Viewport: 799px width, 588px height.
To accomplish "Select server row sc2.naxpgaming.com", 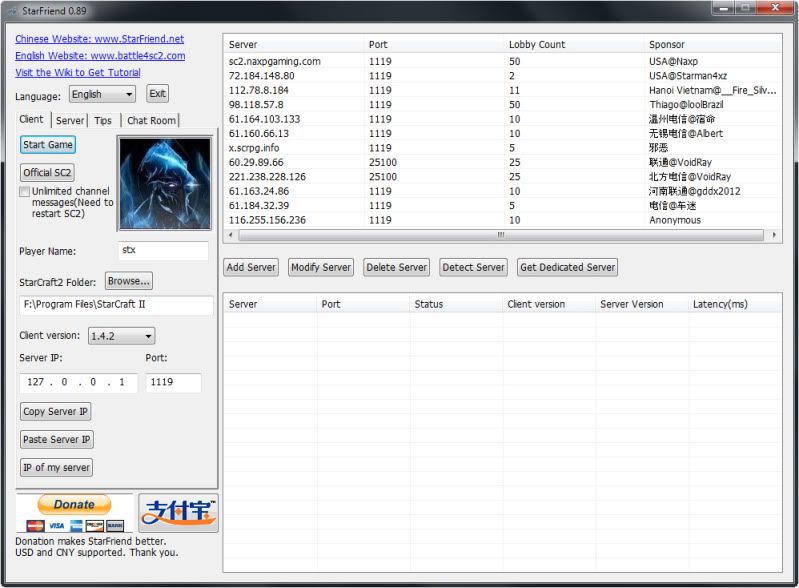I will 502,61.
